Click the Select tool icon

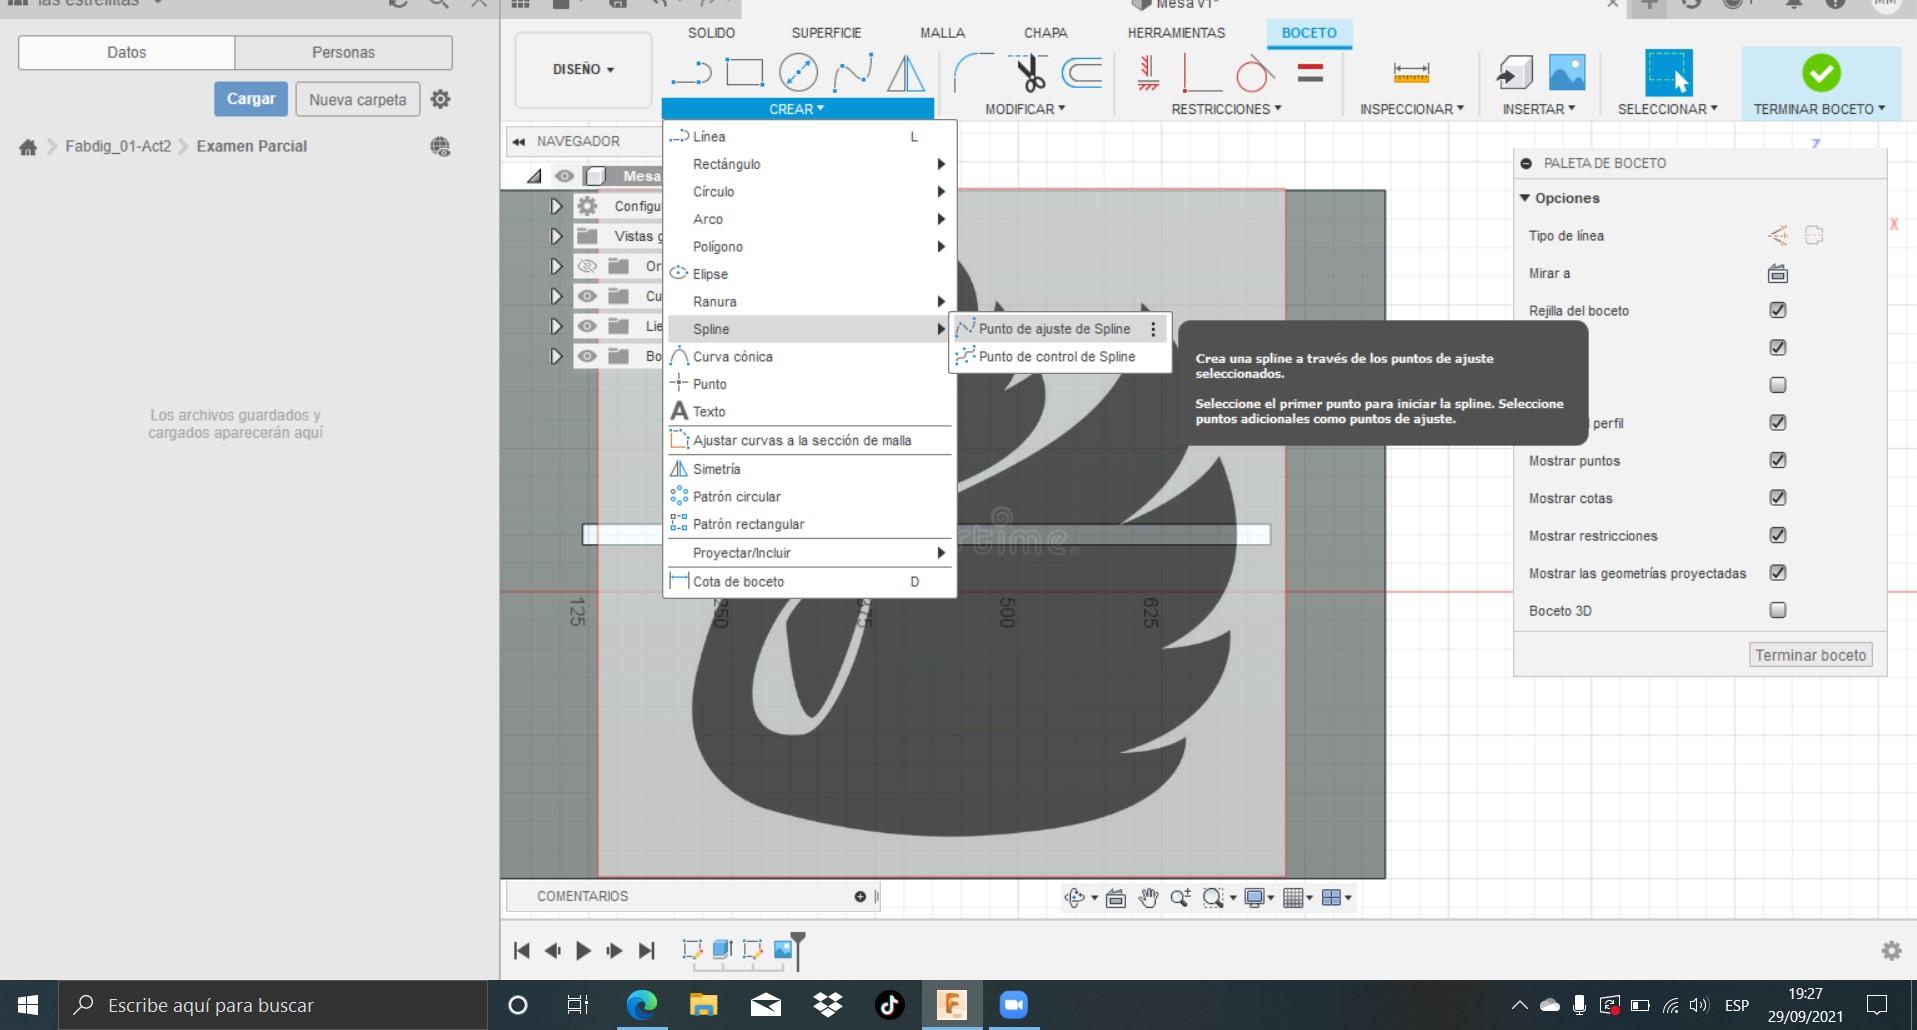1668,73
